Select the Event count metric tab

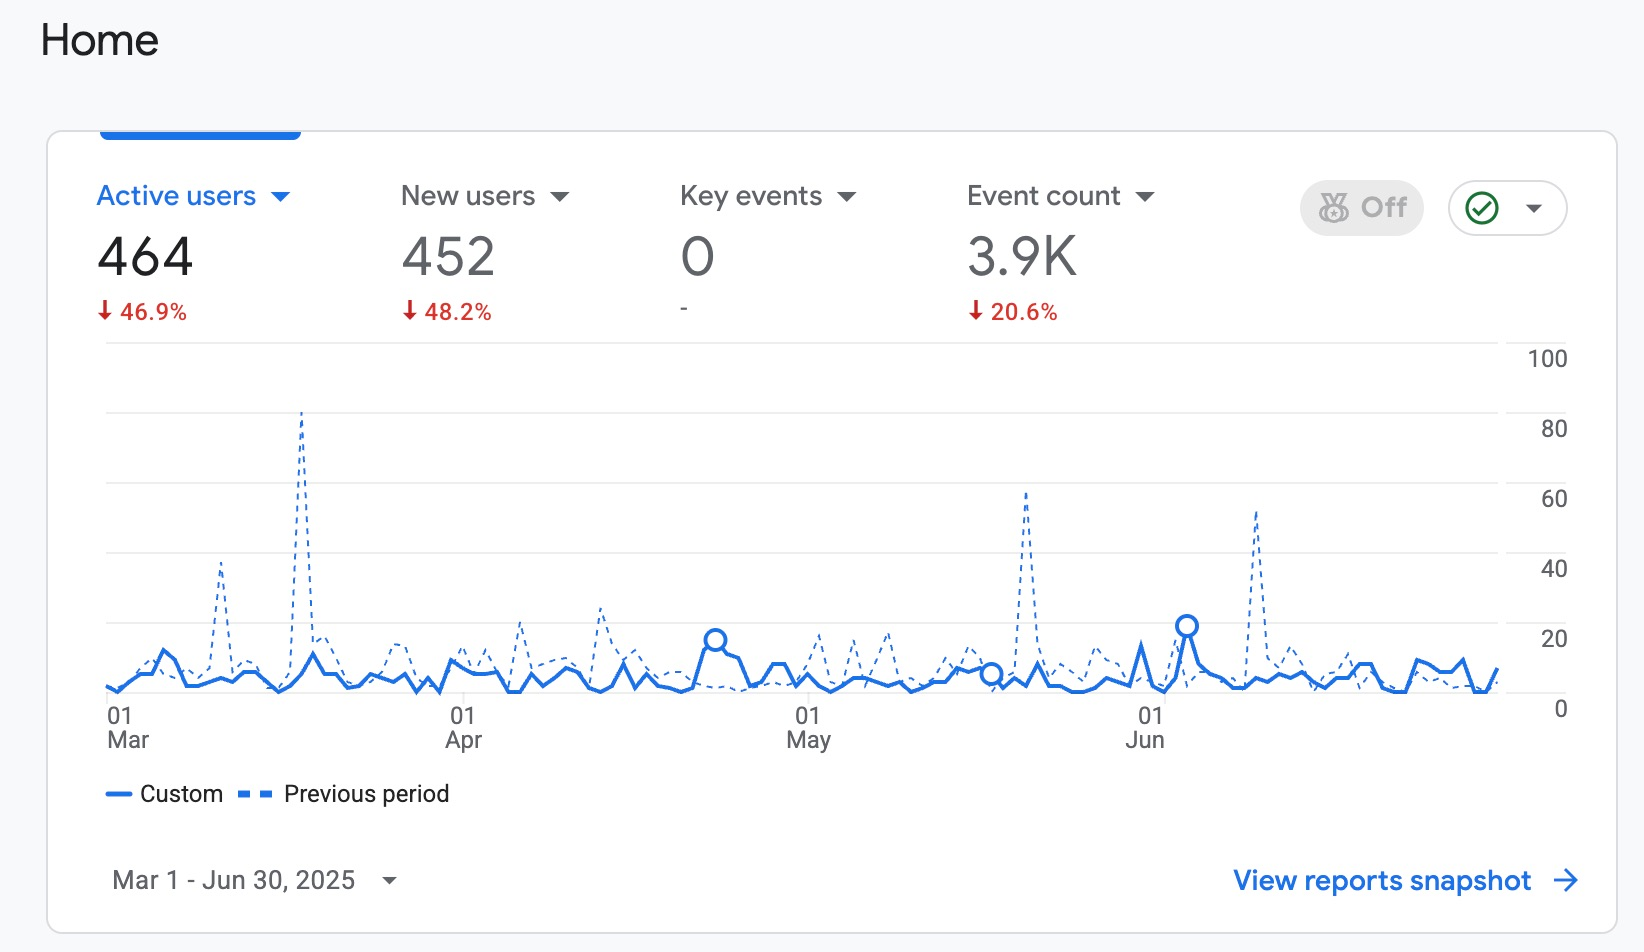click(1061, 196)
